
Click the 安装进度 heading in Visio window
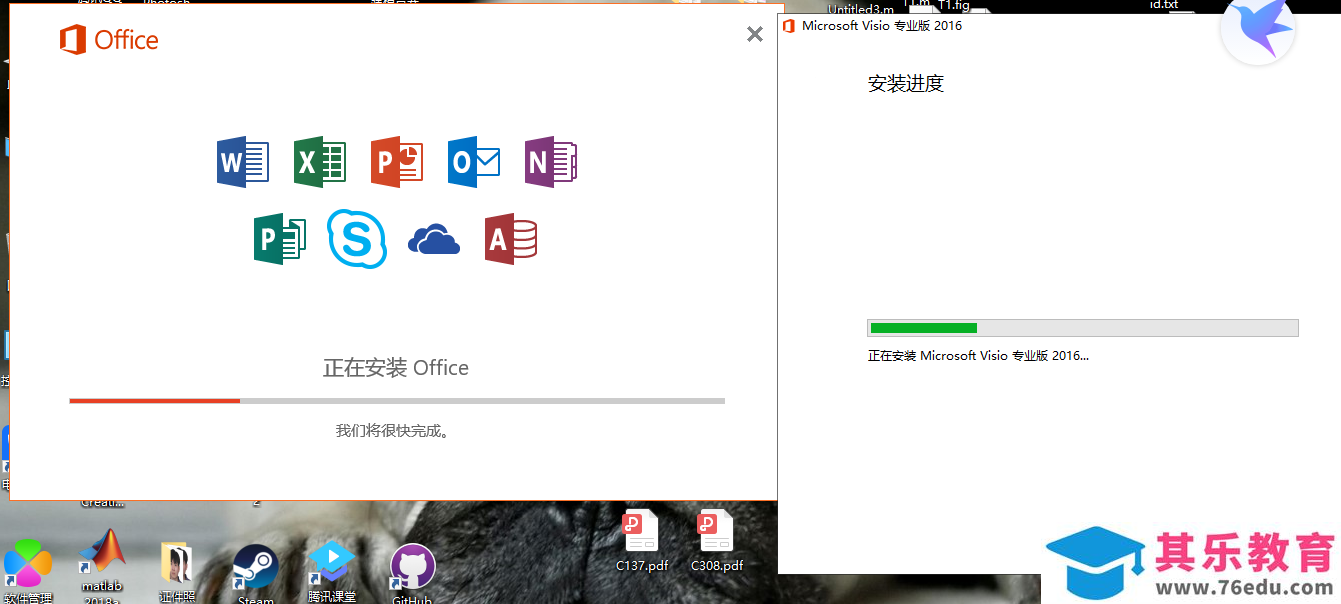pos(906,84)
